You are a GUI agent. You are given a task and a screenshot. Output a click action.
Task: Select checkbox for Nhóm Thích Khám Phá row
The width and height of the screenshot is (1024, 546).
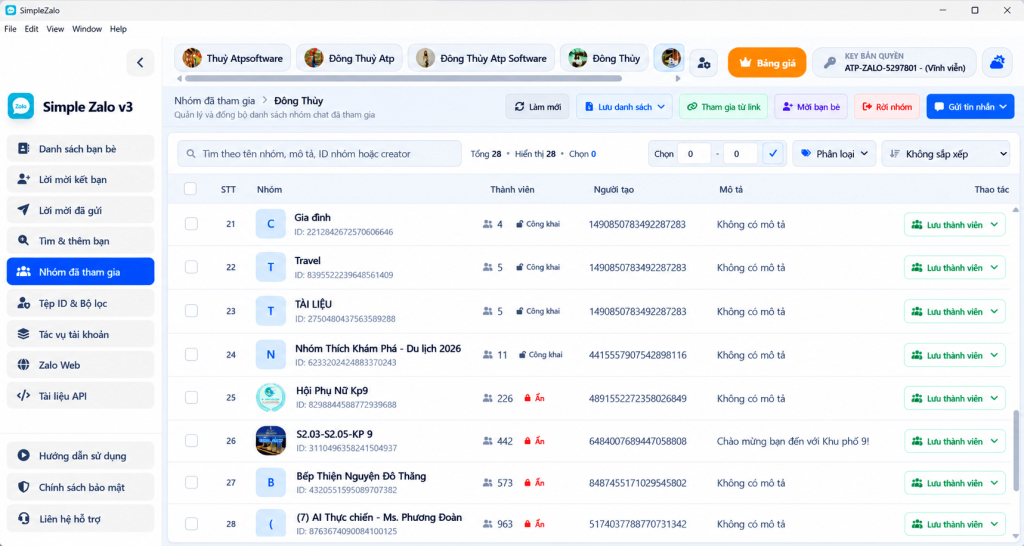tap(191, 355)
